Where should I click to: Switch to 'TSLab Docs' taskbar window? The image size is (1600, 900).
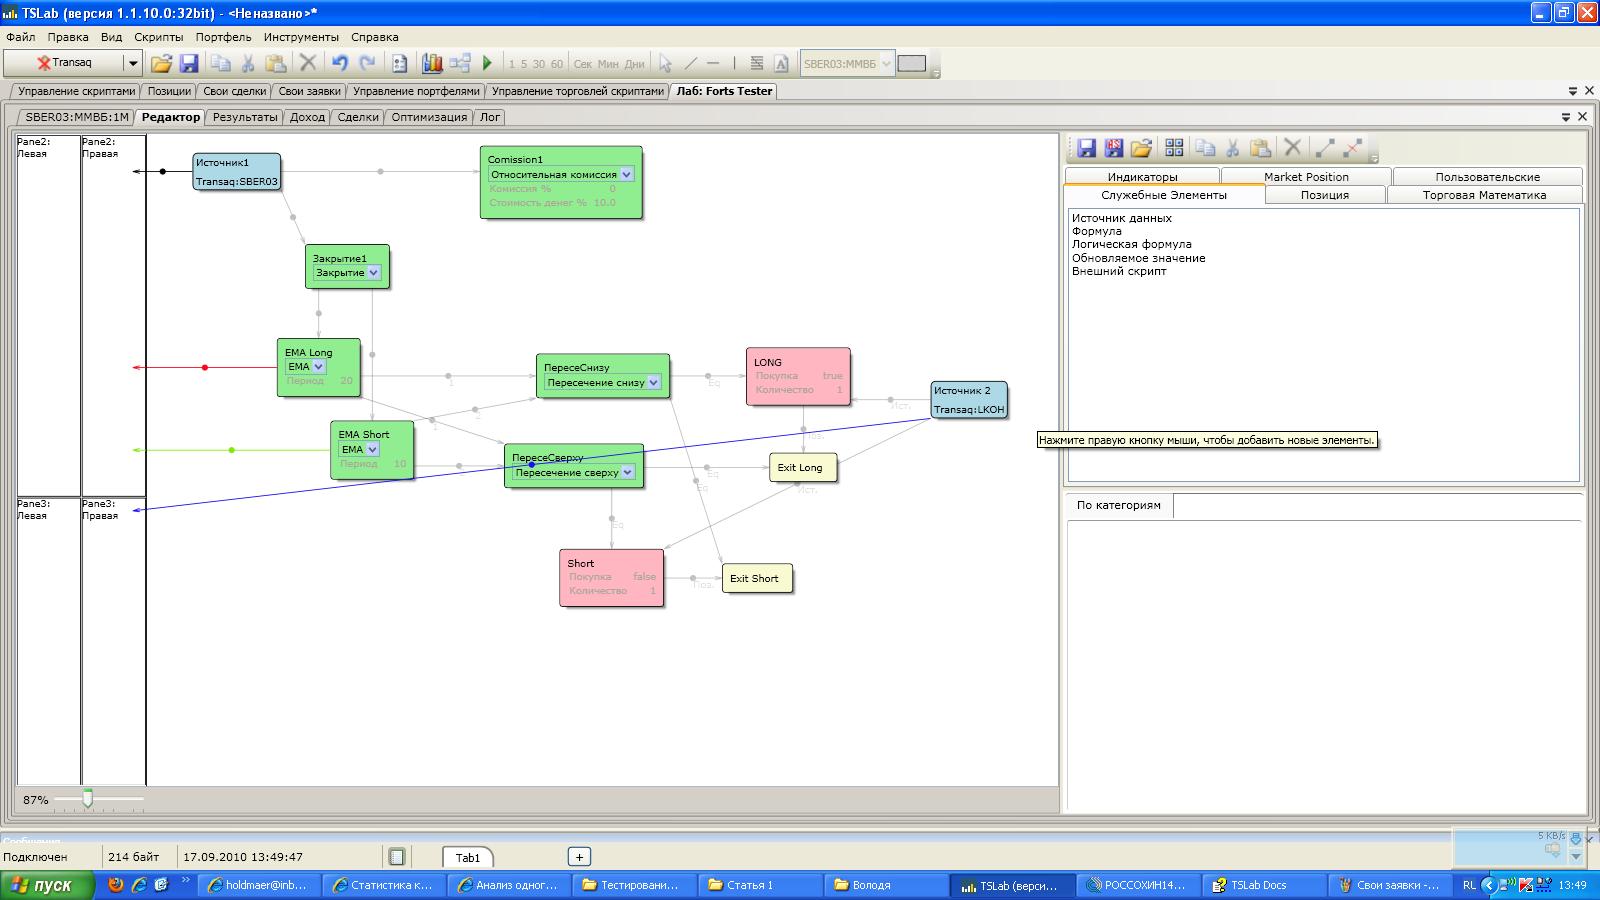(x=1264, y=885)
